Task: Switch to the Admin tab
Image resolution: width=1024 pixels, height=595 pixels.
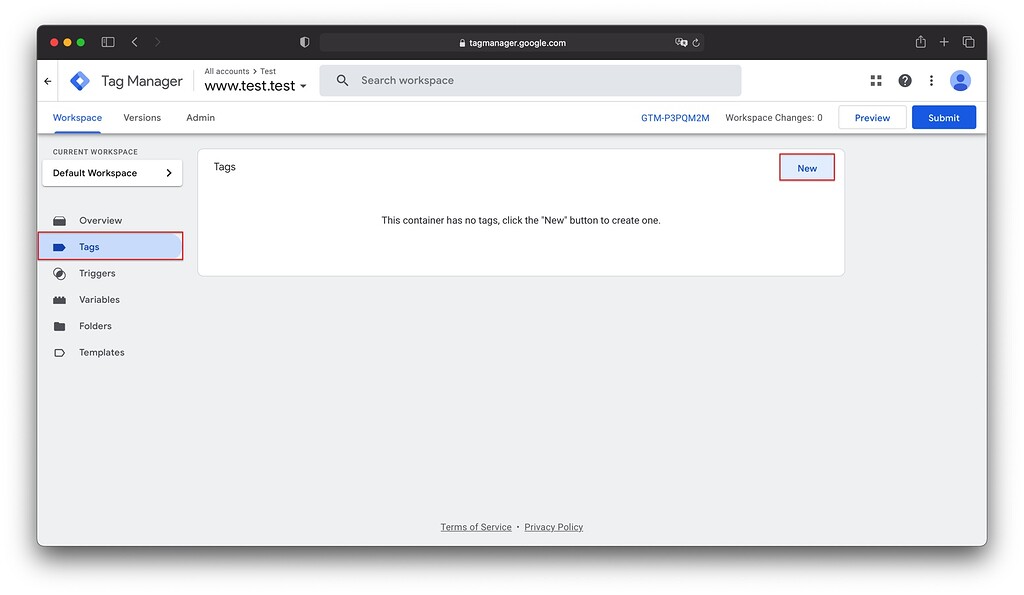Action: pyautogui.click(x=199, y=117)
